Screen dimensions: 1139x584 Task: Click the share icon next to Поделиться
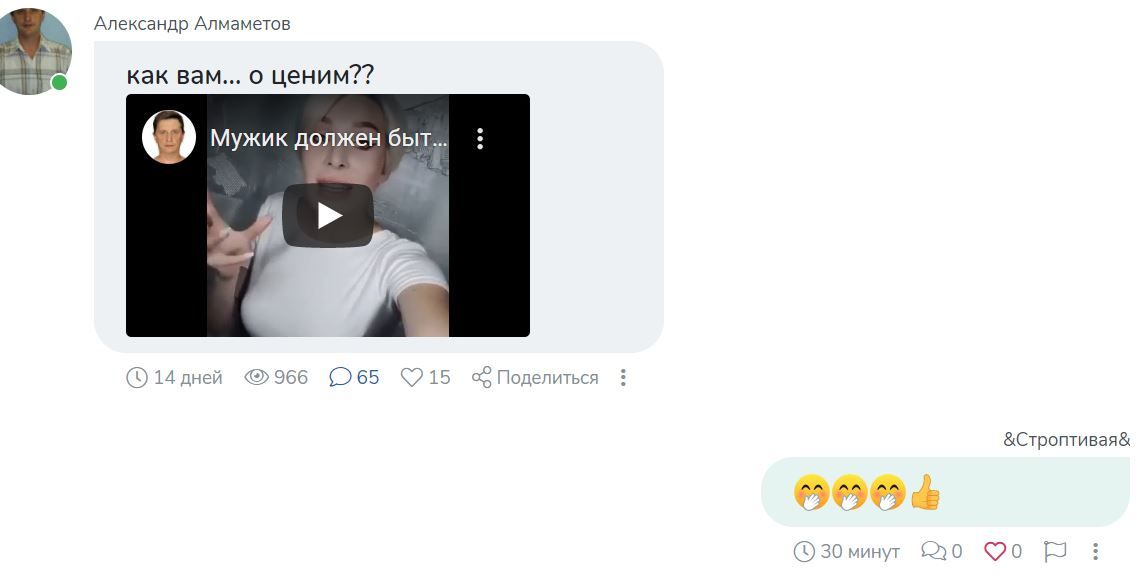482,377
